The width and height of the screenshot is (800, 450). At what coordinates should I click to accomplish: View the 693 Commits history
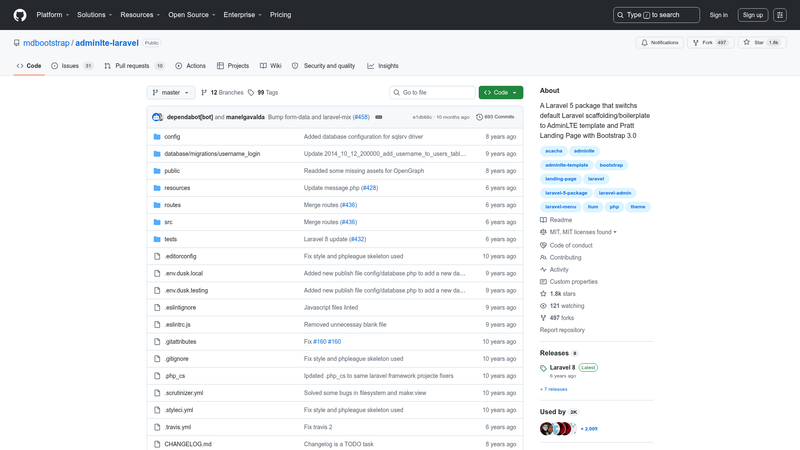click(x=495, y=117)
